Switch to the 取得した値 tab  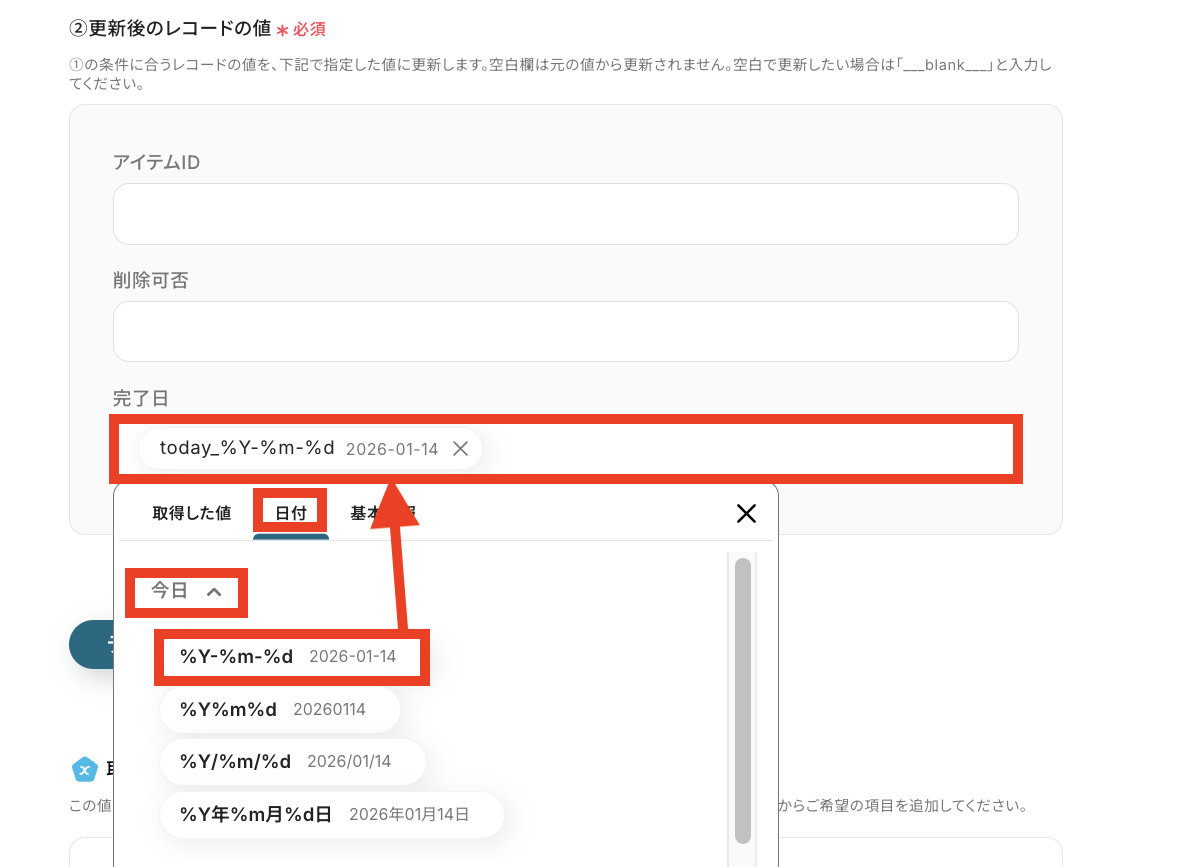coord(192,513)
